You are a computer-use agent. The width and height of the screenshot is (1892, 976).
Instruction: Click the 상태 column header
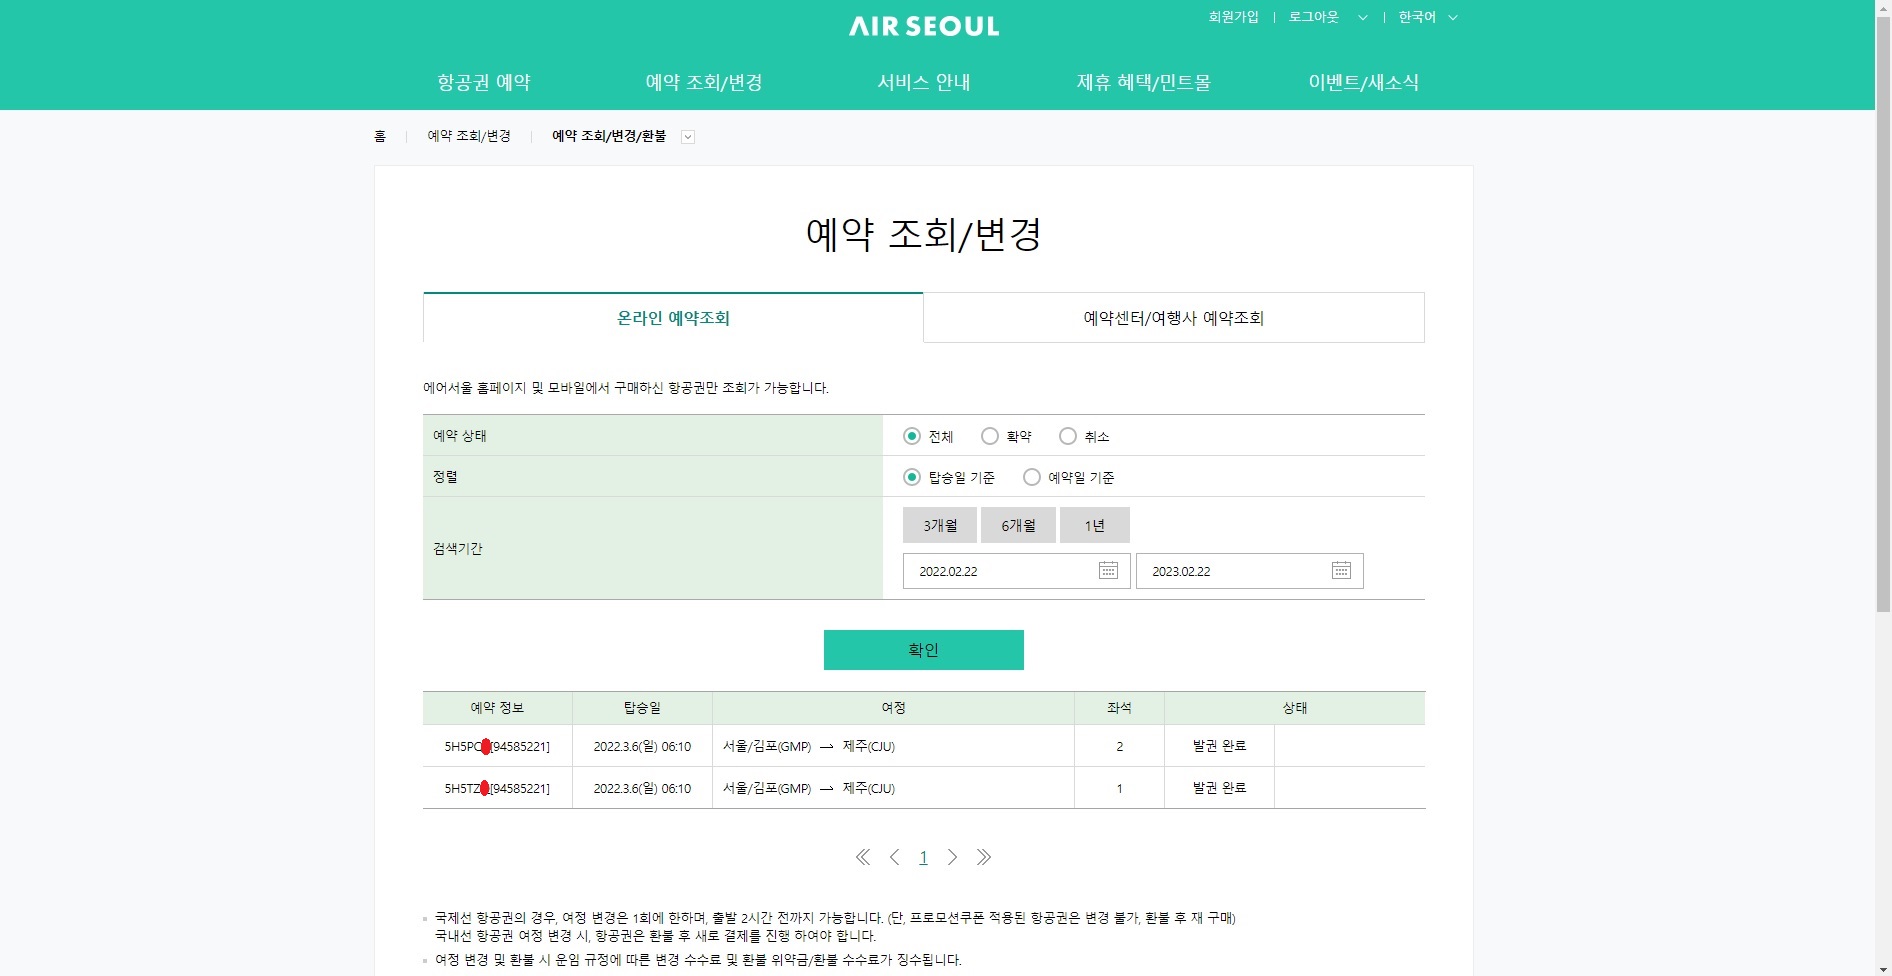pyautogui.click(x=1295, y=708)
